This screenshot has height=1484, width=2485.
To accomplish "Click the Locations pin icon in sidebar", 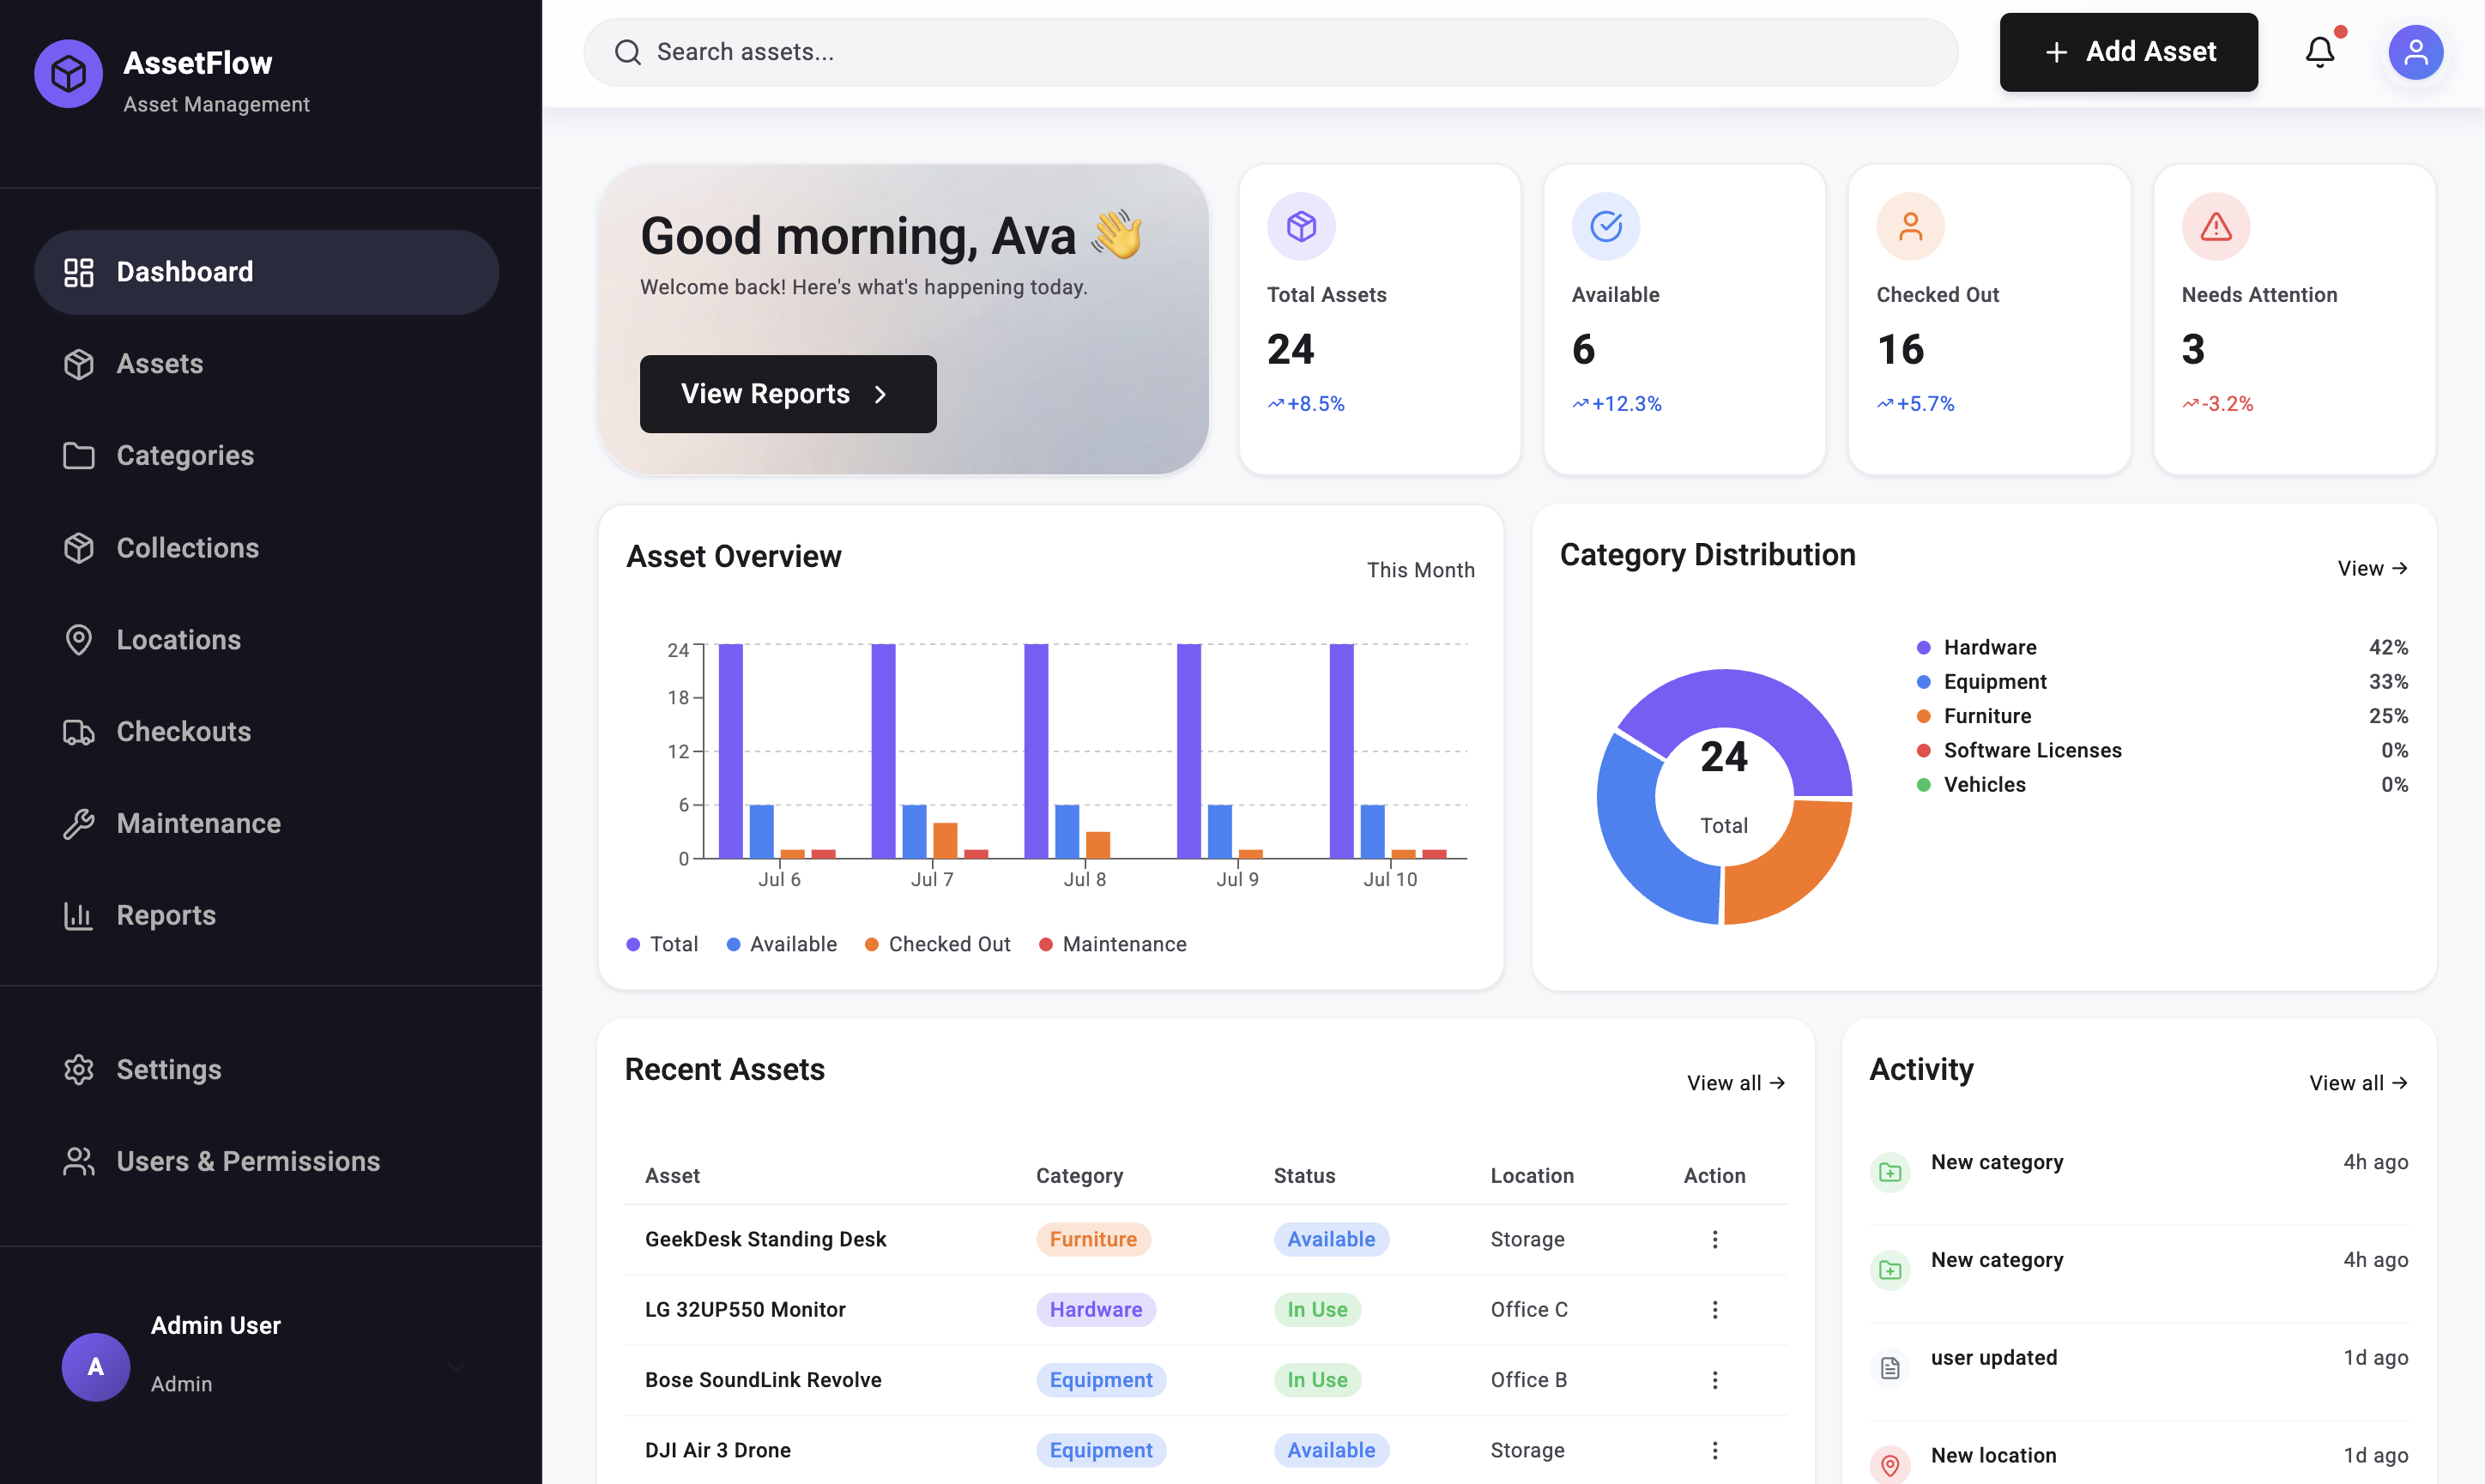I will pos(78,640).
